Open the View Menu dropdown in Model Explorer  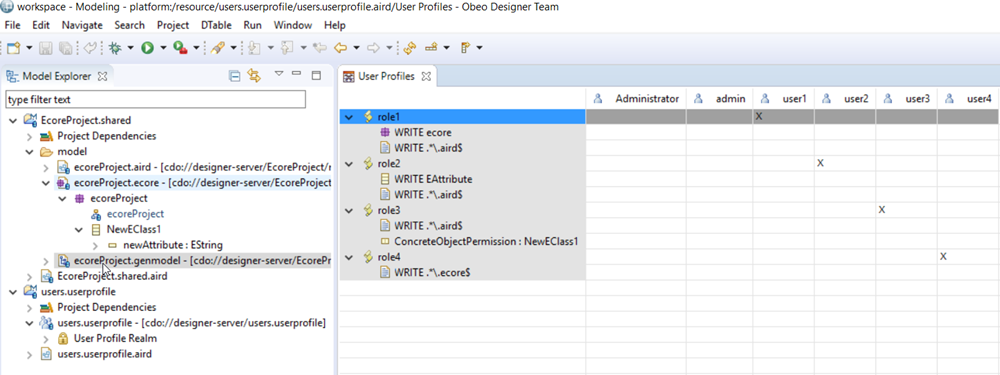point(279,74)
